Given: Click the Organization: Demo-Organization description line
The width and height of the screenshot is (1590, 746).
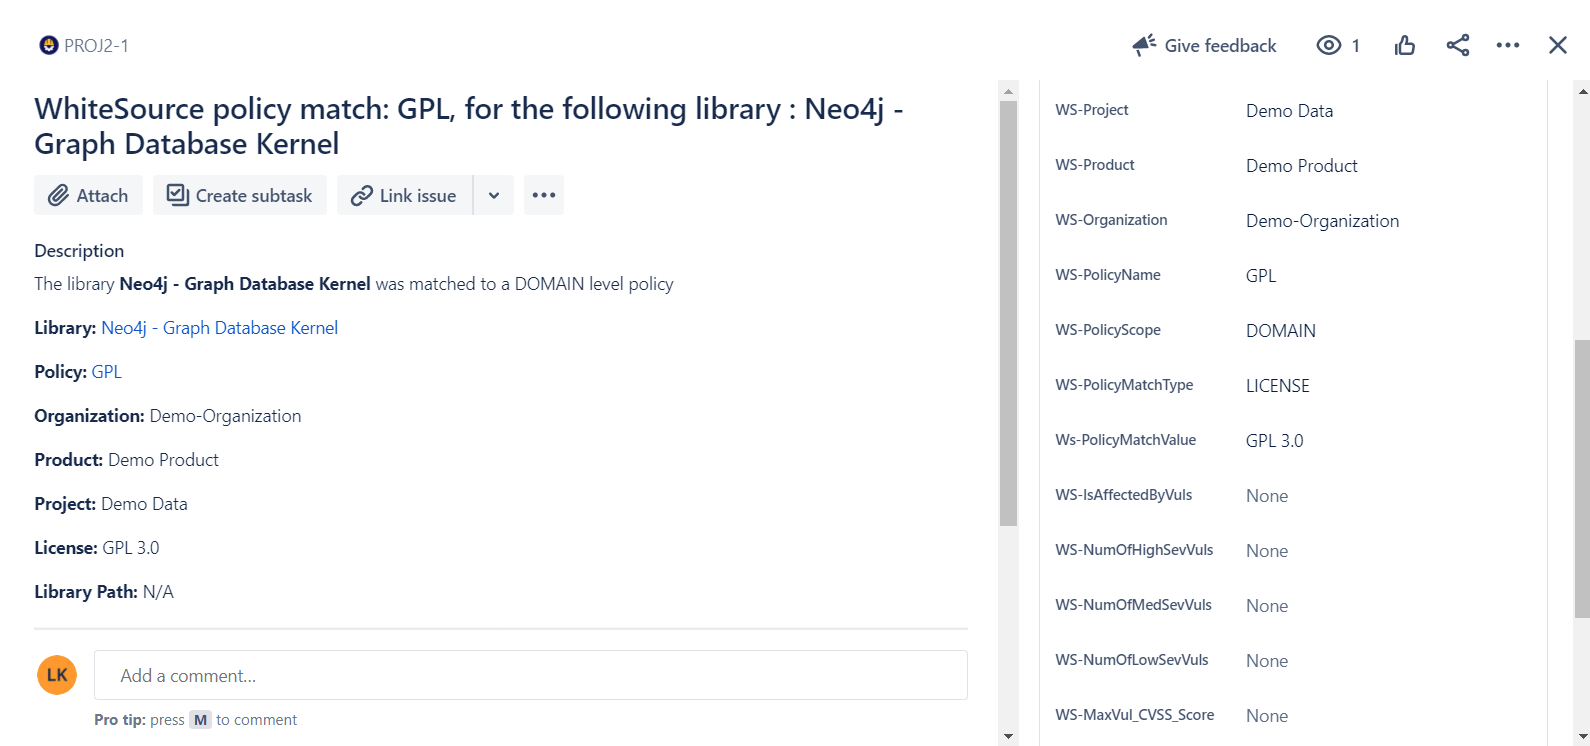Looking at the screenshot, I should pos(168,416).
